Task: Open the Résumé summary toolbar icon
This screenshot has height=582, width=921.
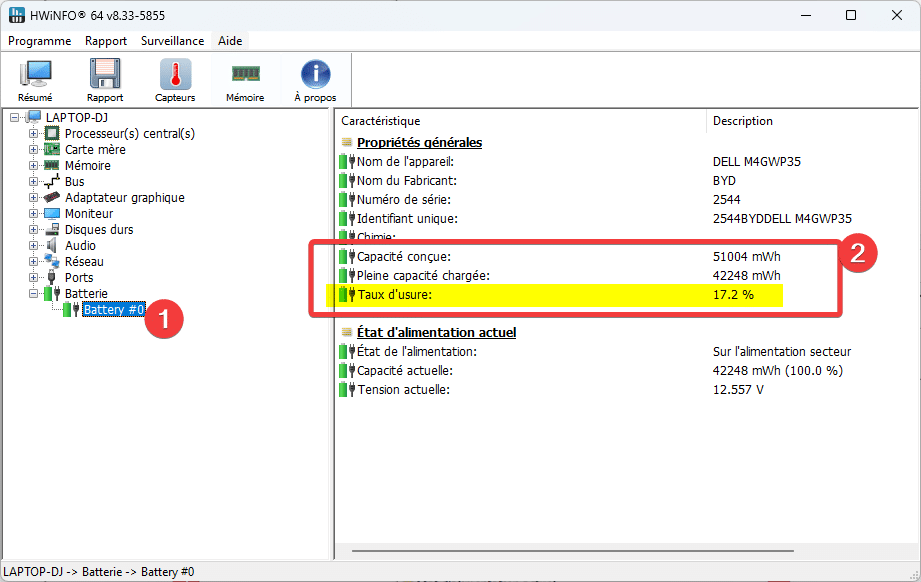Action: (35, 80)
